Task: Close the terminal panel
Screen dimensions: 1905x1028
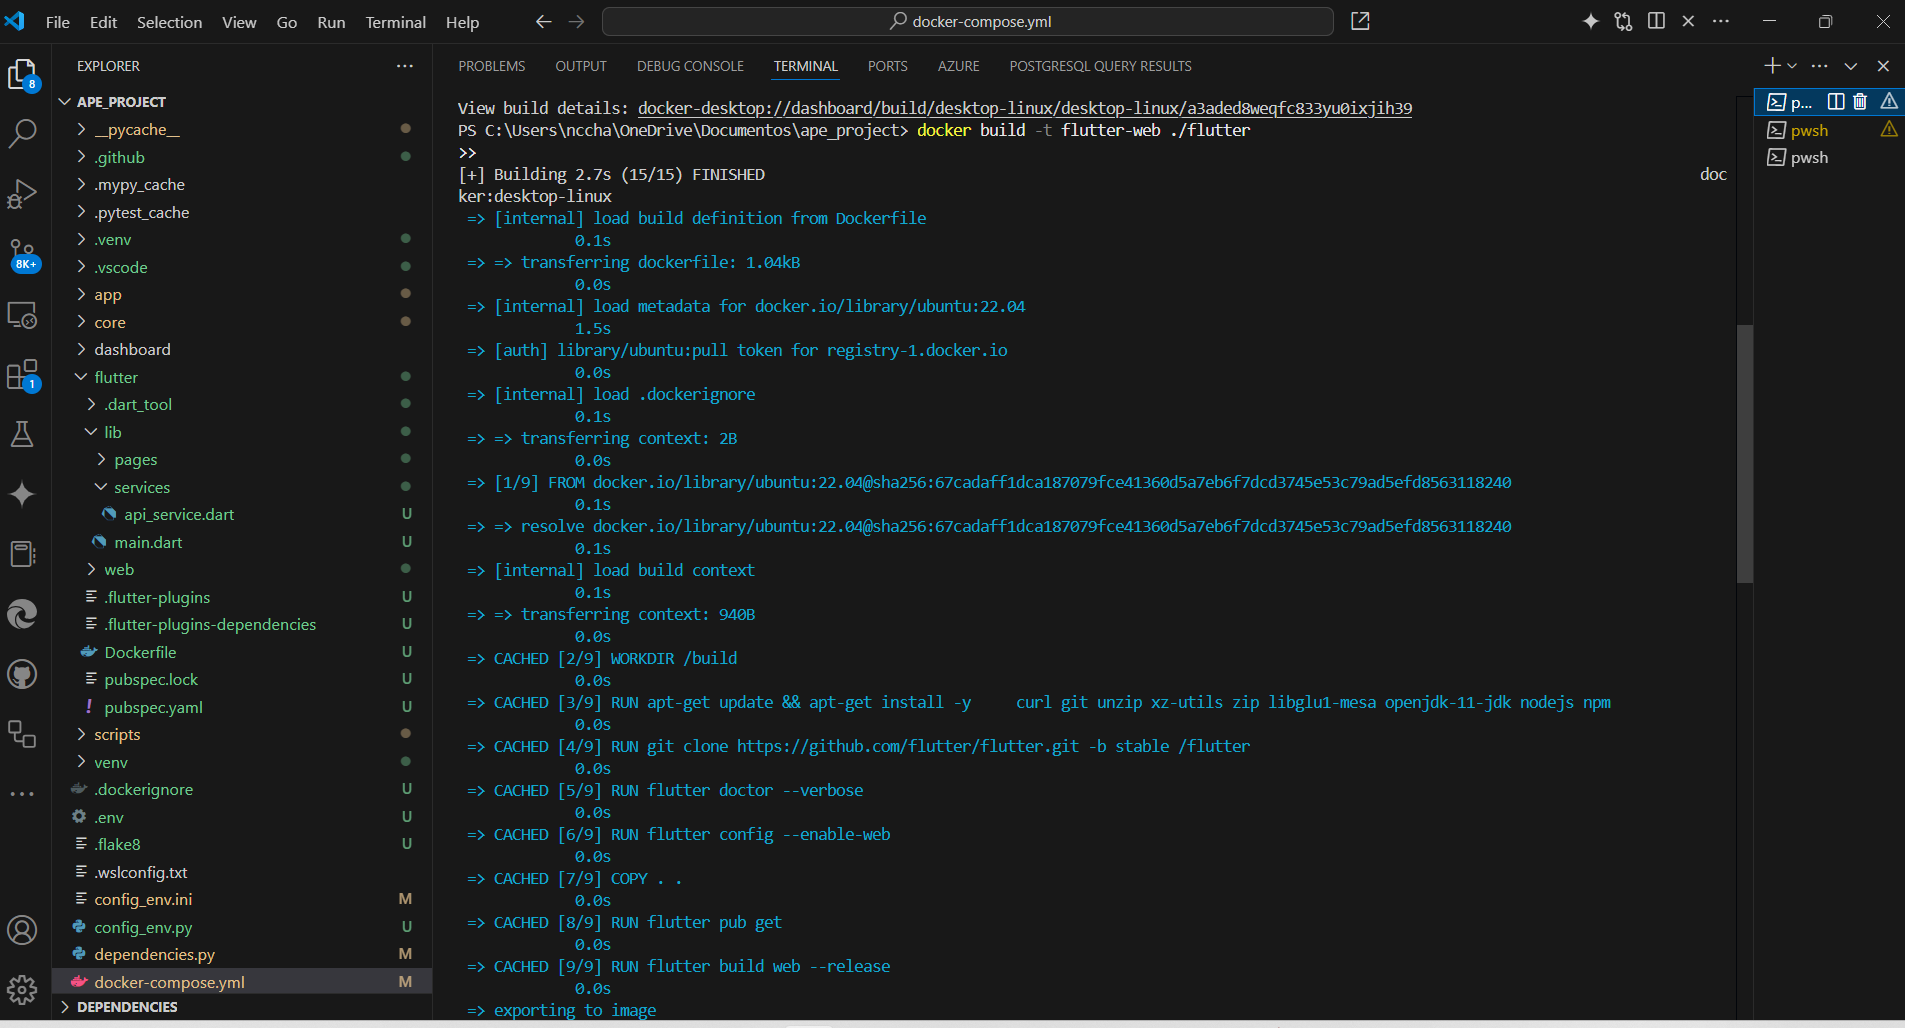Action: coord(1883,66)
